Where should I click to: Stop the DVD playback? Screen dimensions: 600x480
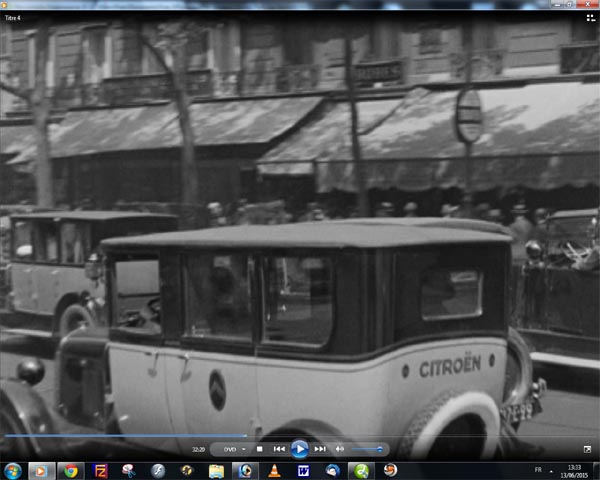259,449
